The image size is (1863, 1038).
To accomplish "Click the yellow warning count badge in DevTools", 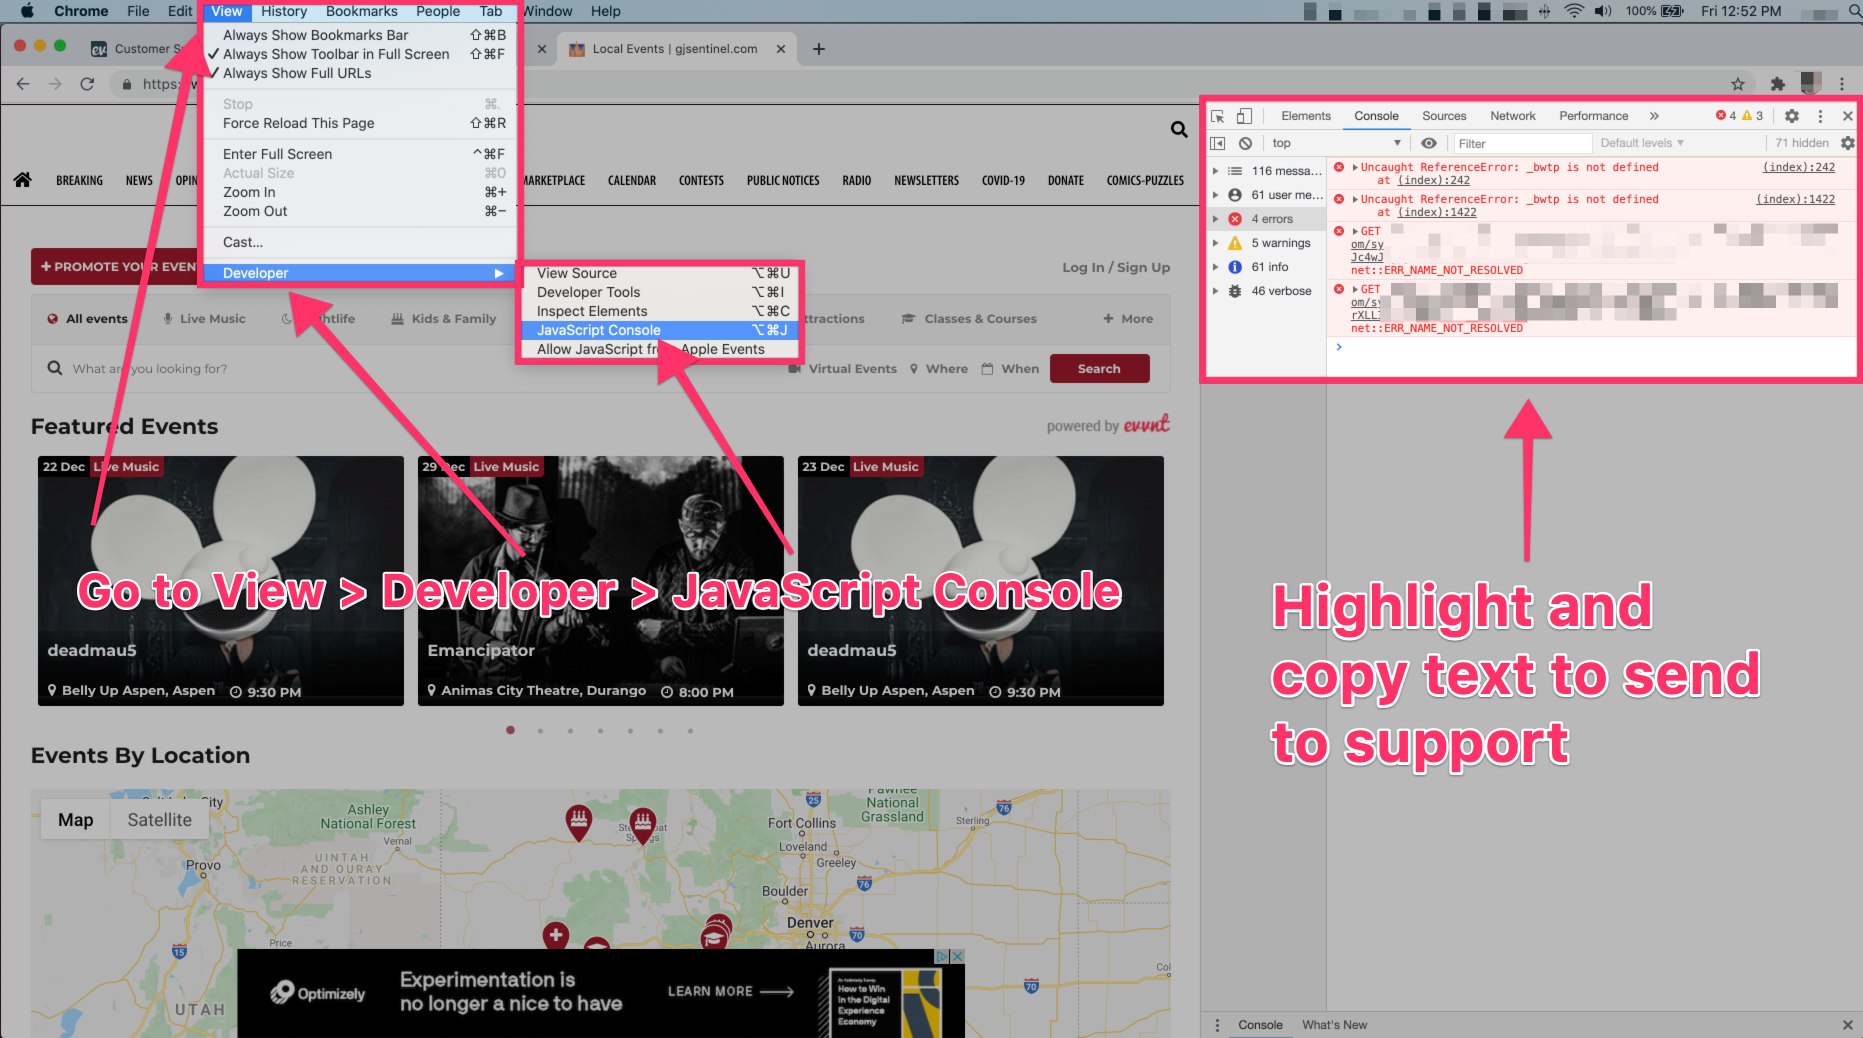I will coord(1753,116).
